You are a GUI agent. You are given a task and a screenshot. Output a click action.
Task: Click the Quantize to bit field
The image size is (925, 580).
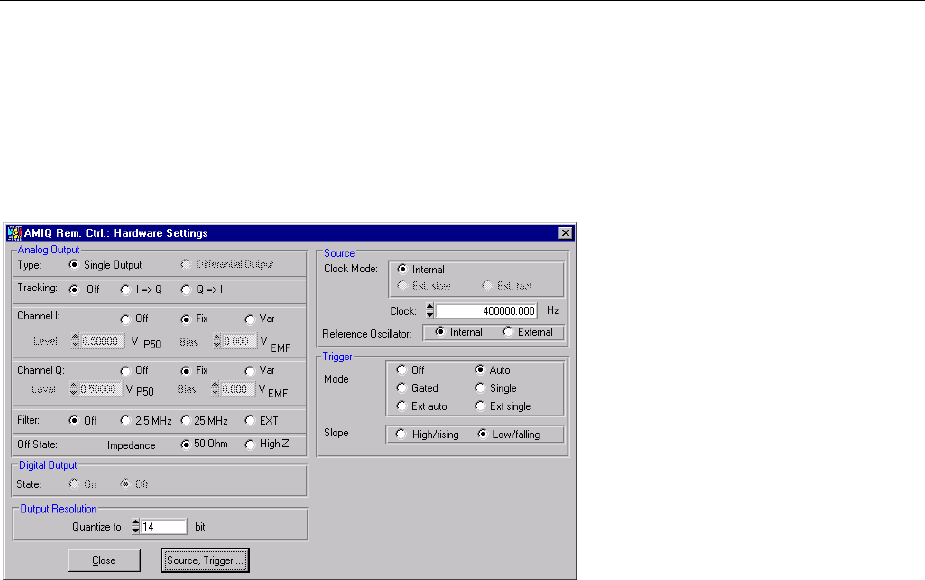click(x=163, y=527)
